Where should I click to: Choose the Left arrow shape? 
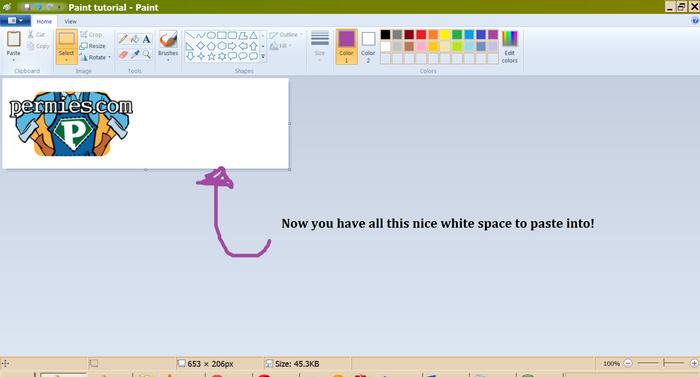coord(243,46)
